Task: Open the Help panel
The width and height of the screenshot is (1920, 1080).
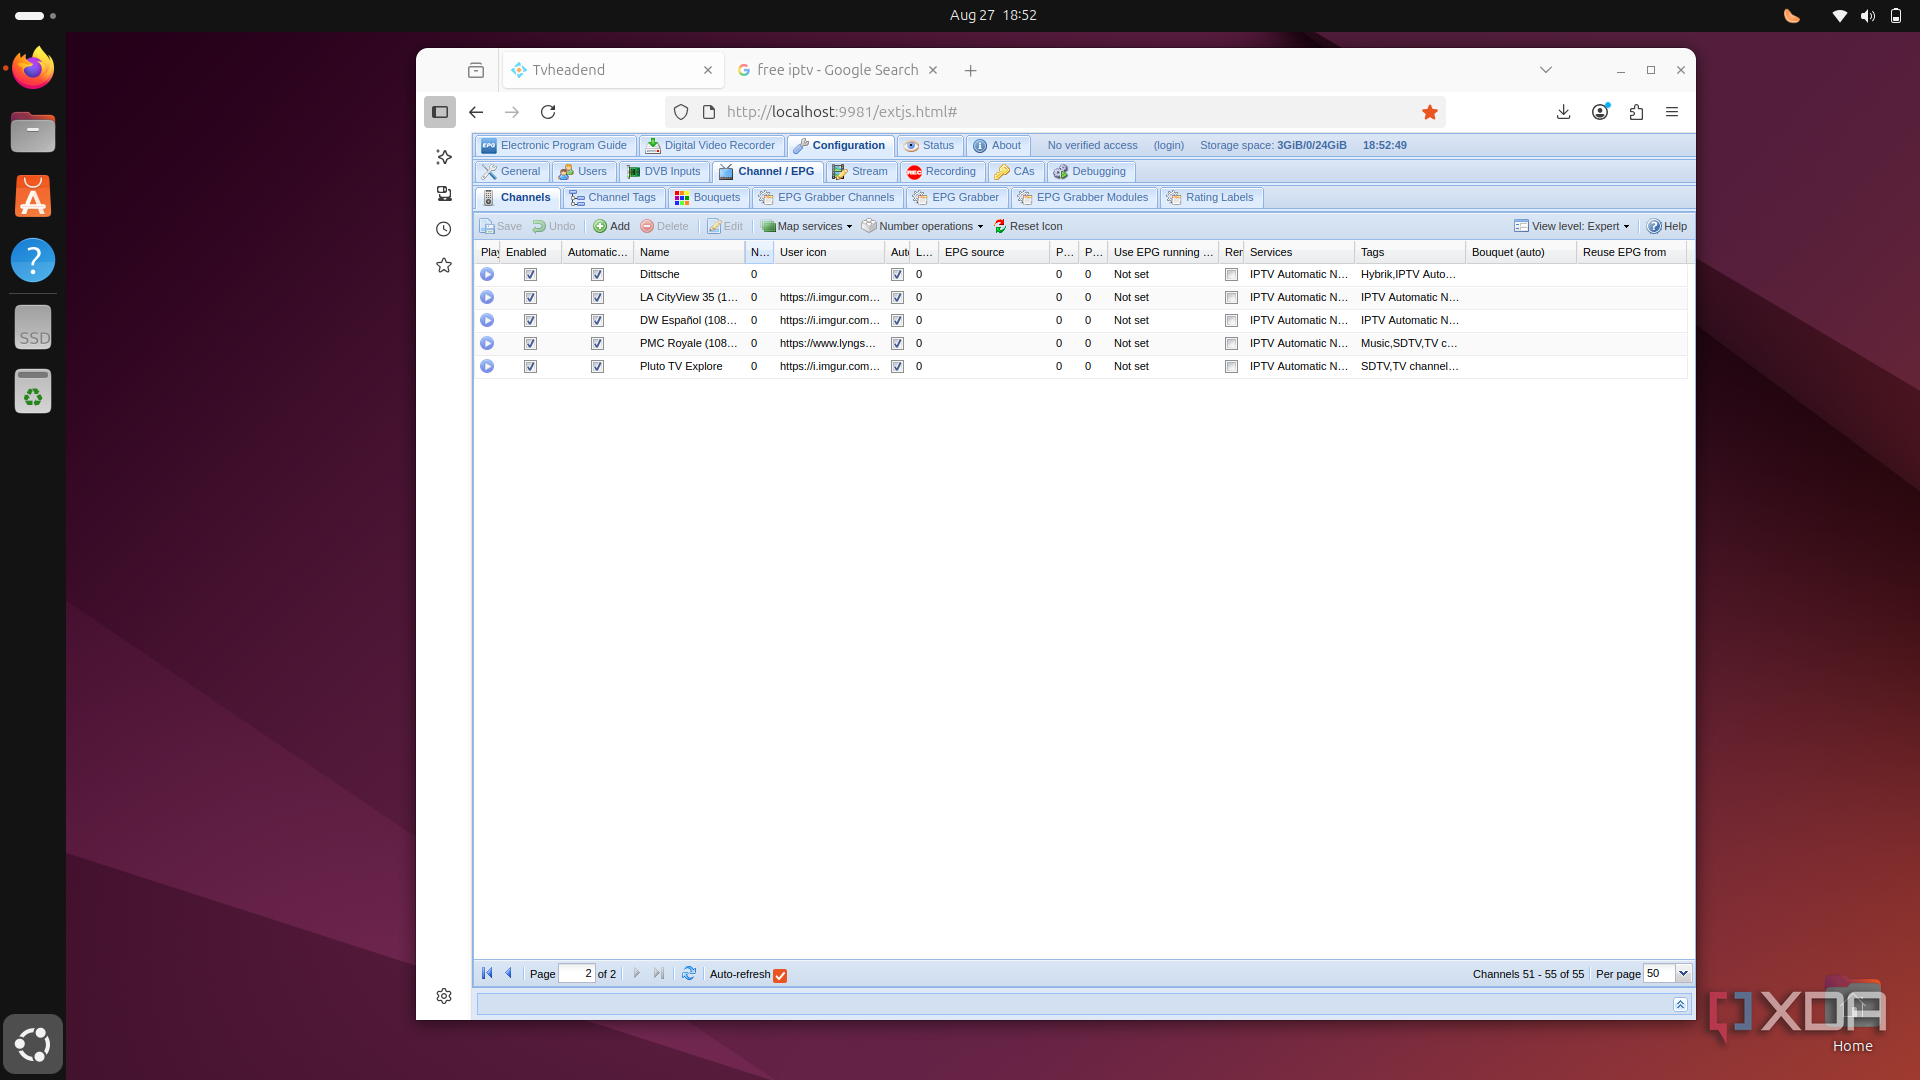Action: (1667, 226)
